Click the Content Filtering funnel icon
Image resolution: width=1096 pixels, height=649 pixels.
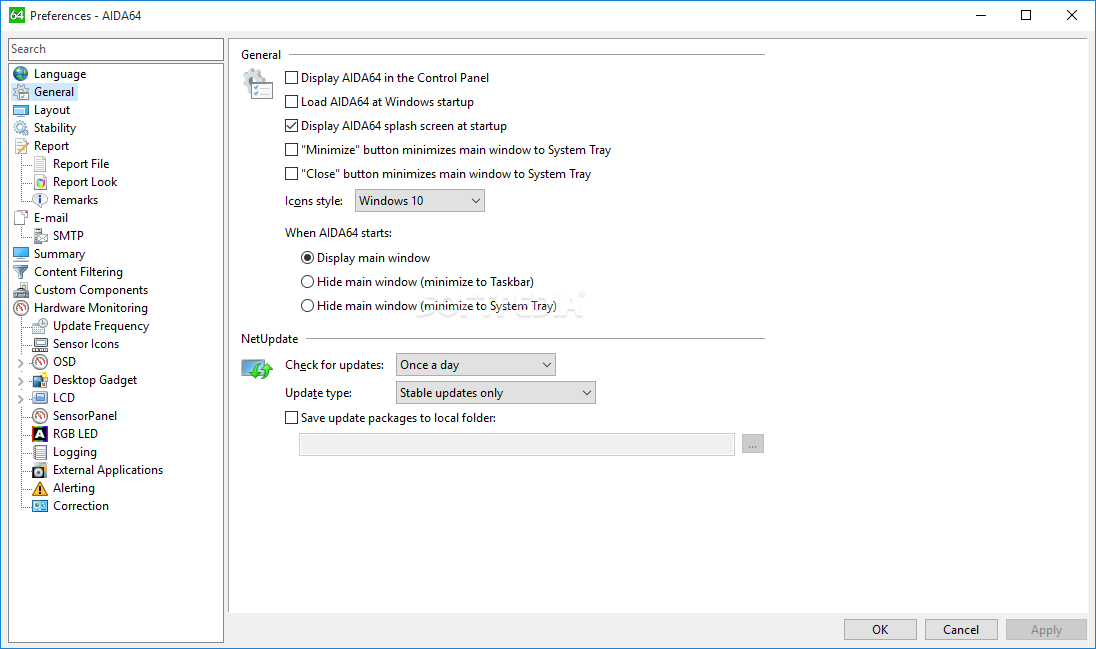pos(21,272)
